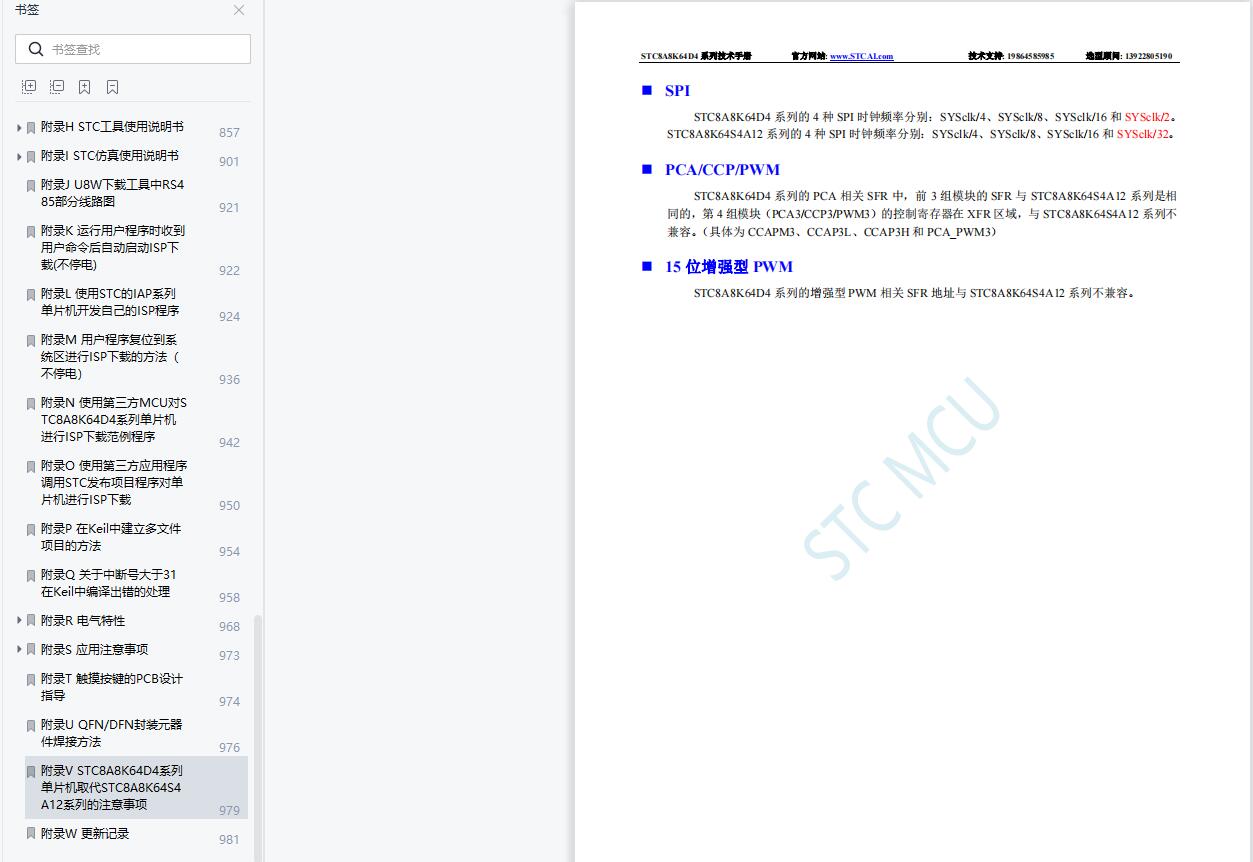Click bookmark icon beside 附录T
This screenshot has height=862, width=1253.
[x=31, y=680]
